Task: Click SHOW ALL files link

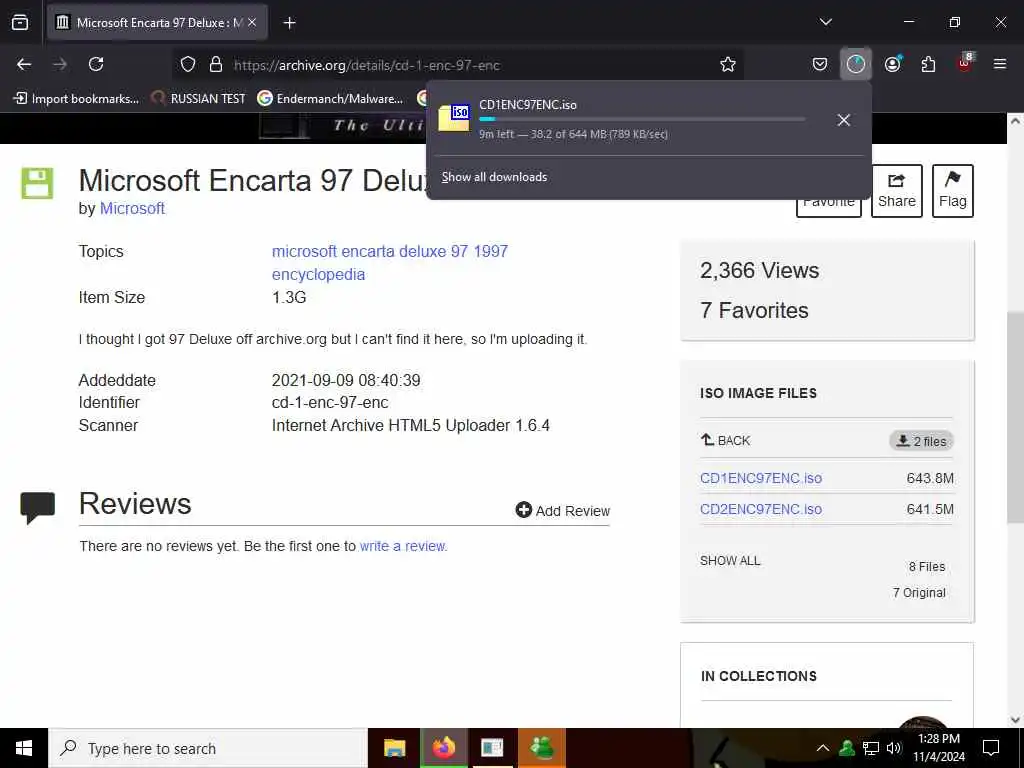Action: point(730,560)
